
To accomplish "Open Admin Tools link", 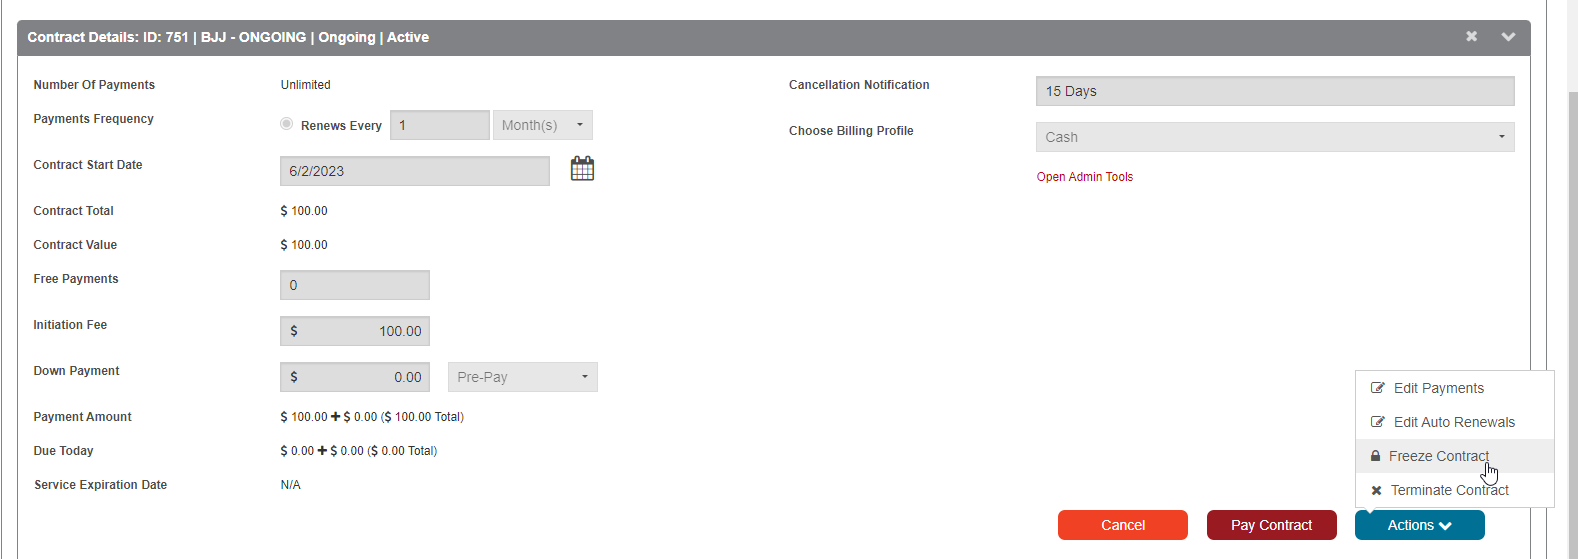I will pos(1084,177).
